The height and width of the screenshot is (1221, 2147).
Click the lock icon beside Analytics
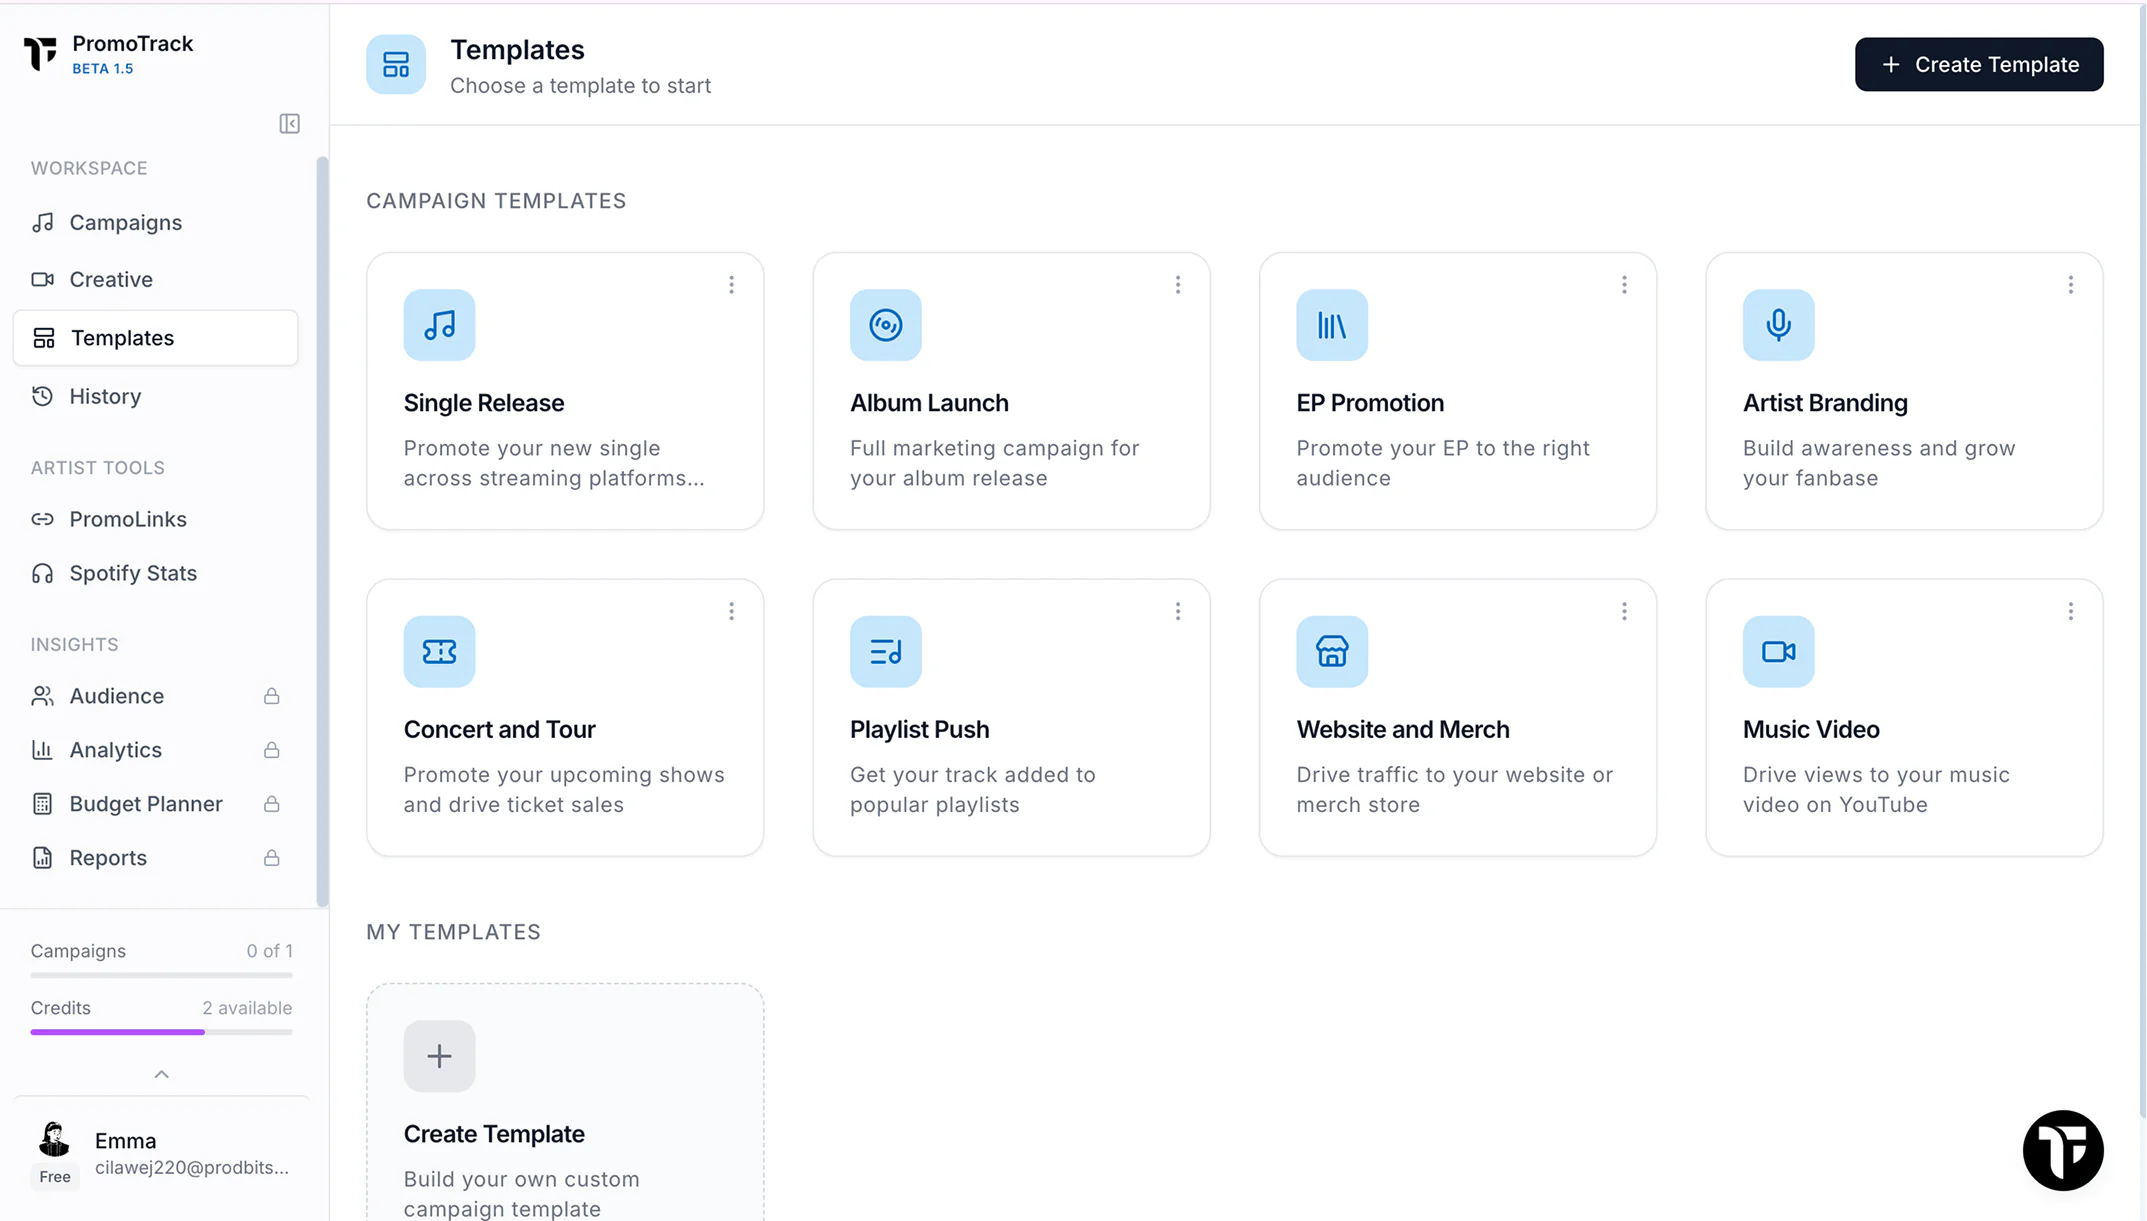(x=271, y=750)
